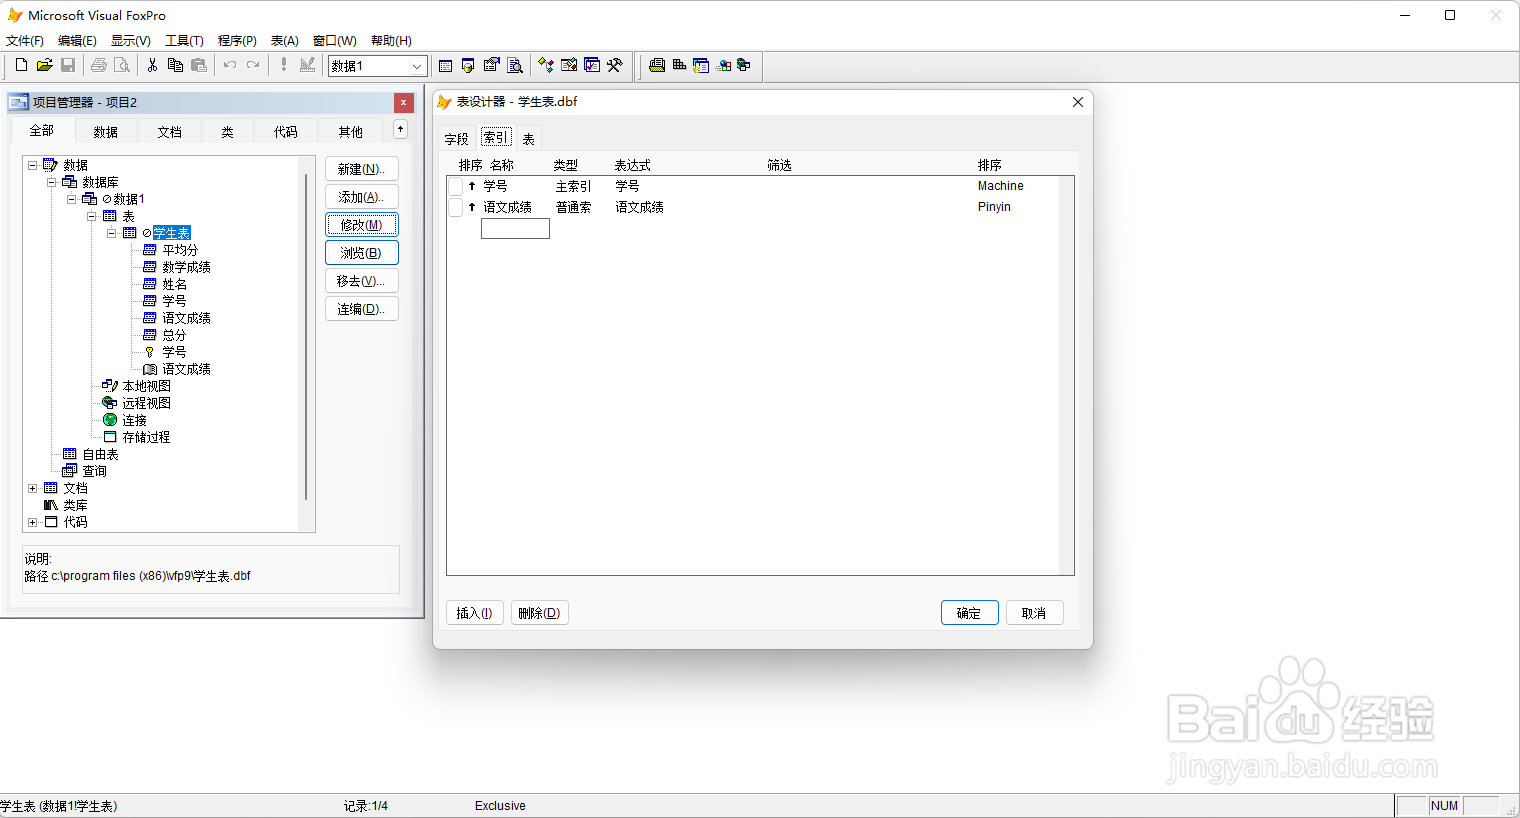Click the globe icon beside 远程视图
Screen dimensions: 1520x818
point(108,402)
